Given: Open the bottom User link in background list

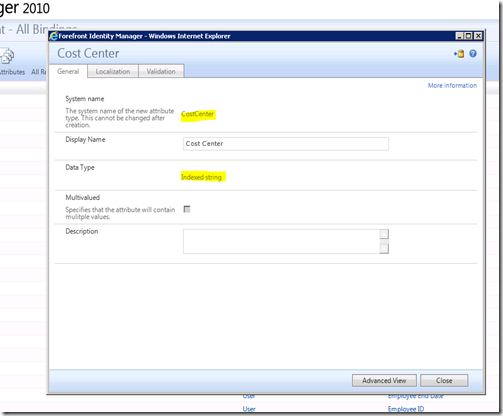Looking at the screenshot, I should pos(249,409).
